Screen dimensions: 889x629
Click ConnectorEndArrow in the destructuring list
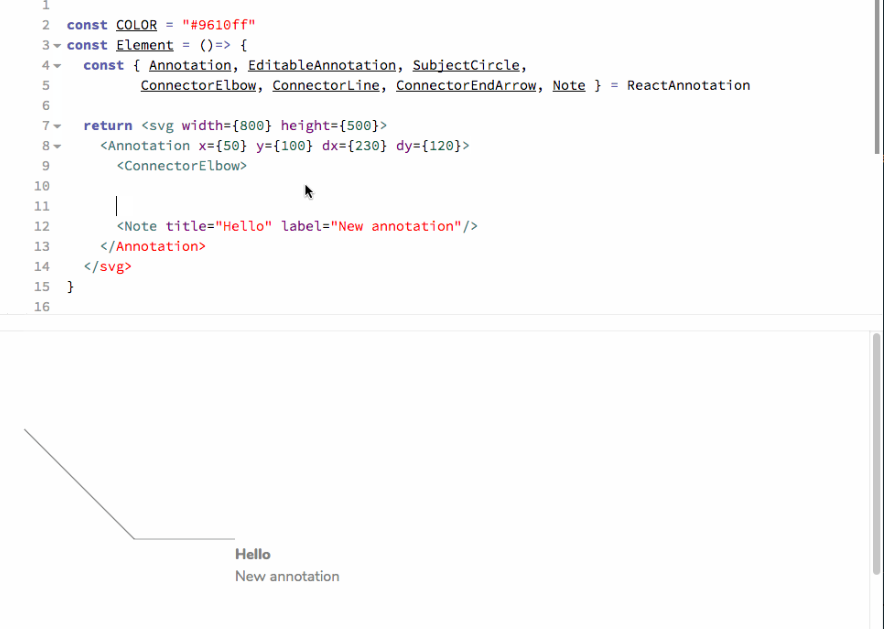[466, 85]
